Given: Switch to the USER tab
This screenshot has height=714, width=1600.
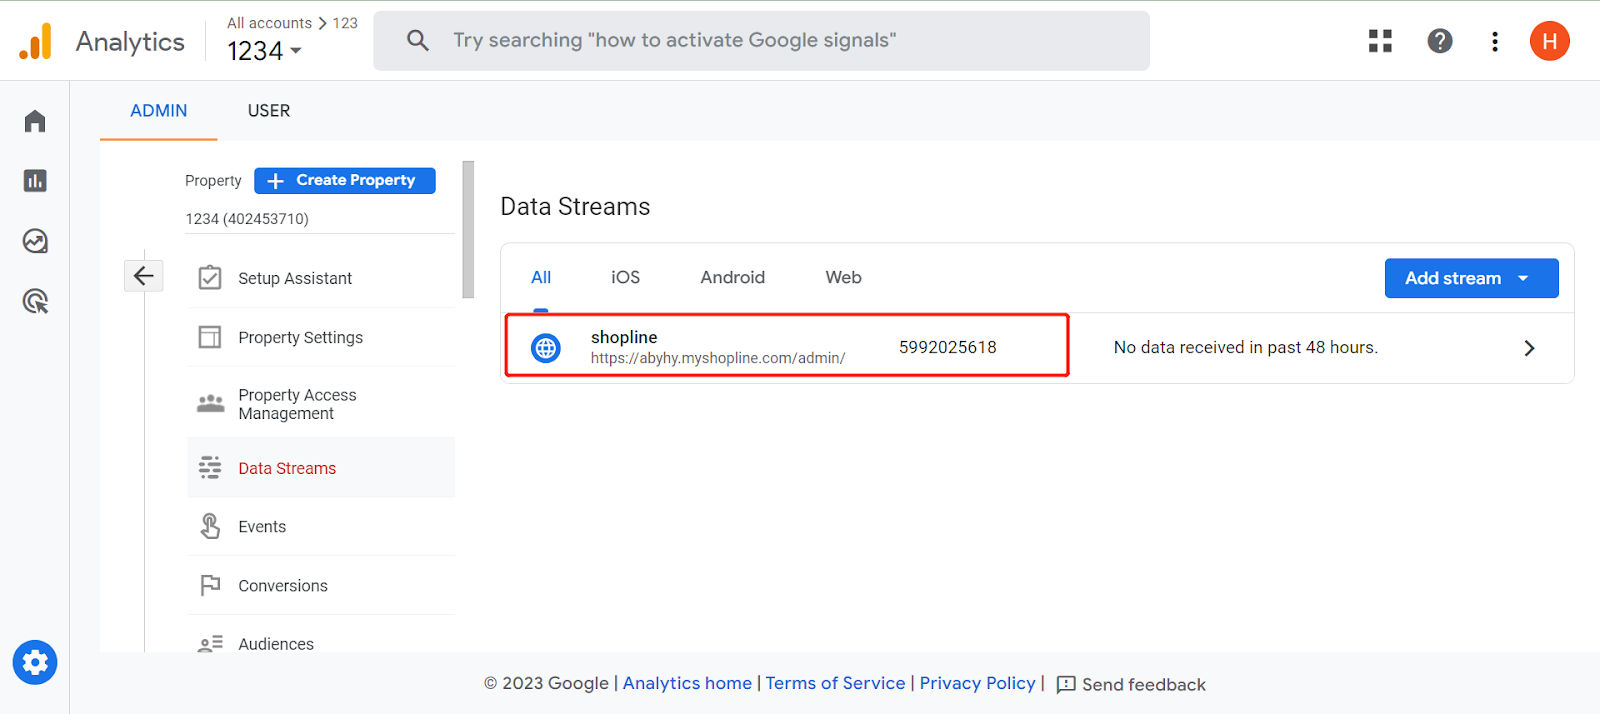Looking at the screenshot, I should (x=269, y=111).
